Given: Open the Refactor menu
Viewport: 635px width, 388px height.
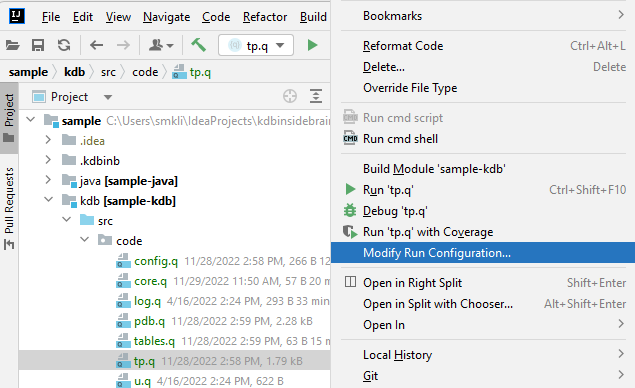Looking at the screenshot, I should [x=265, y=17].
